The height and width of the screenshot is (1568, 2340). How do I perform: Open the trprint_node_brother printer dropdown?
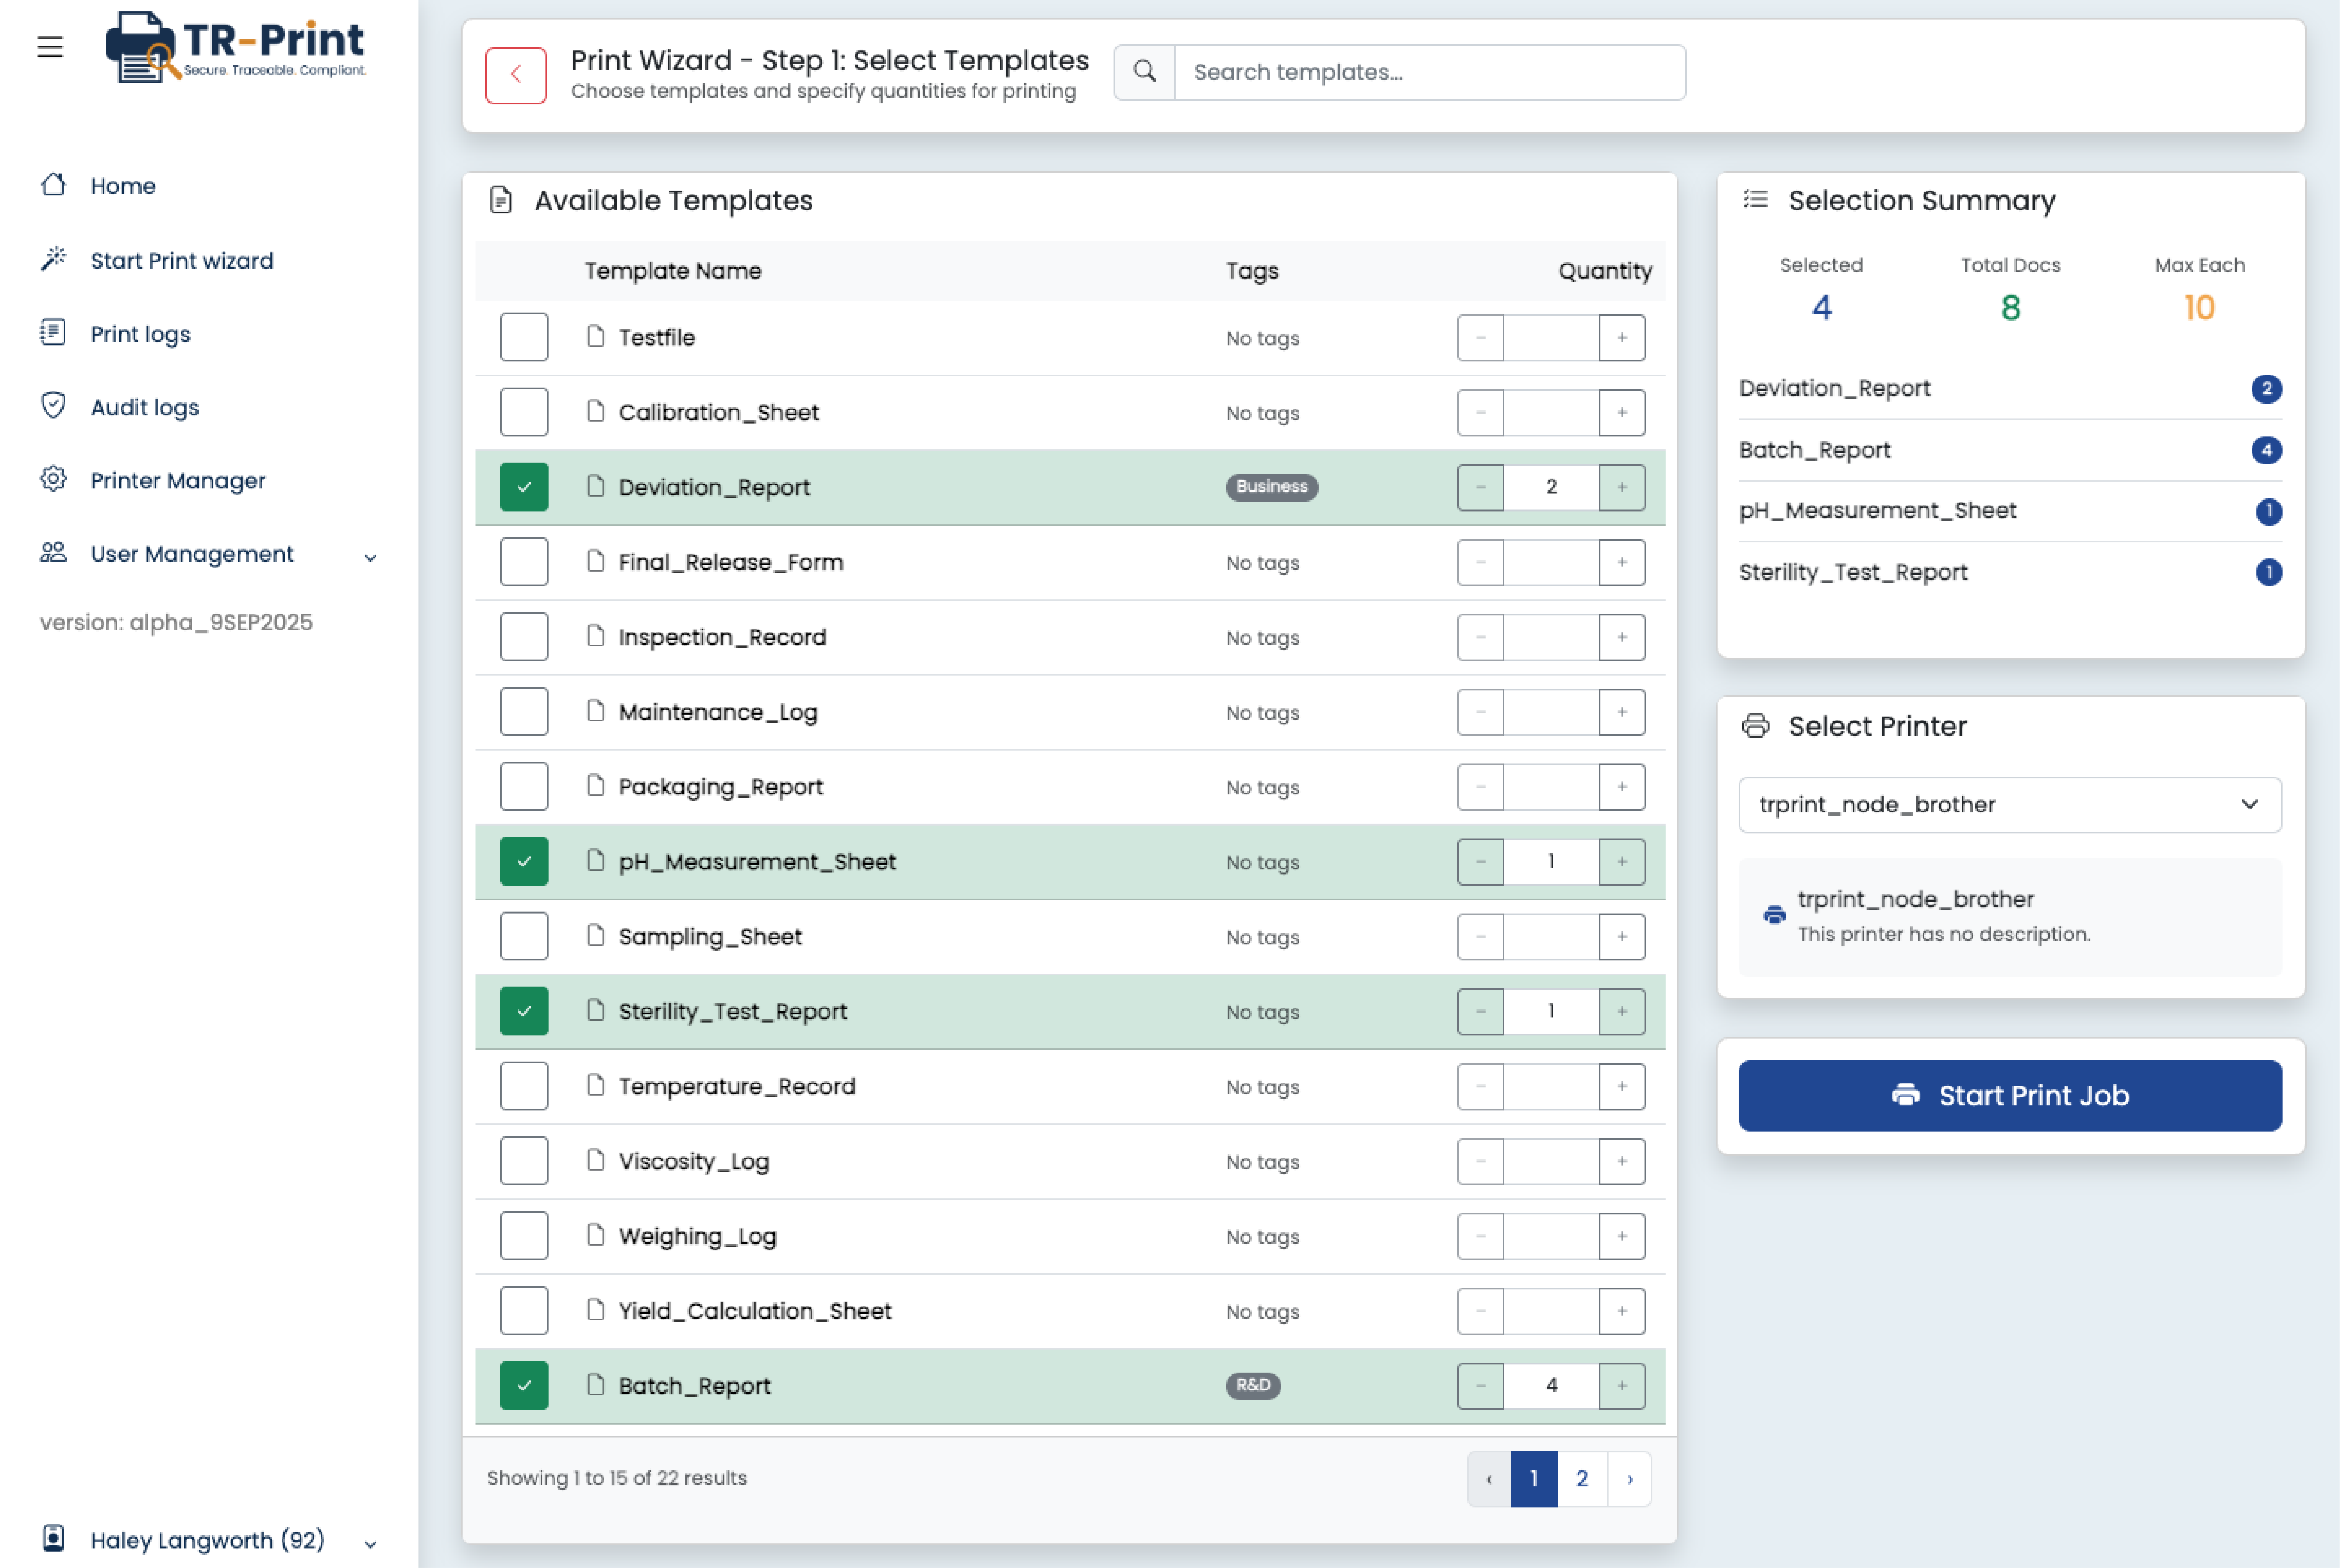coord(2009,805)
